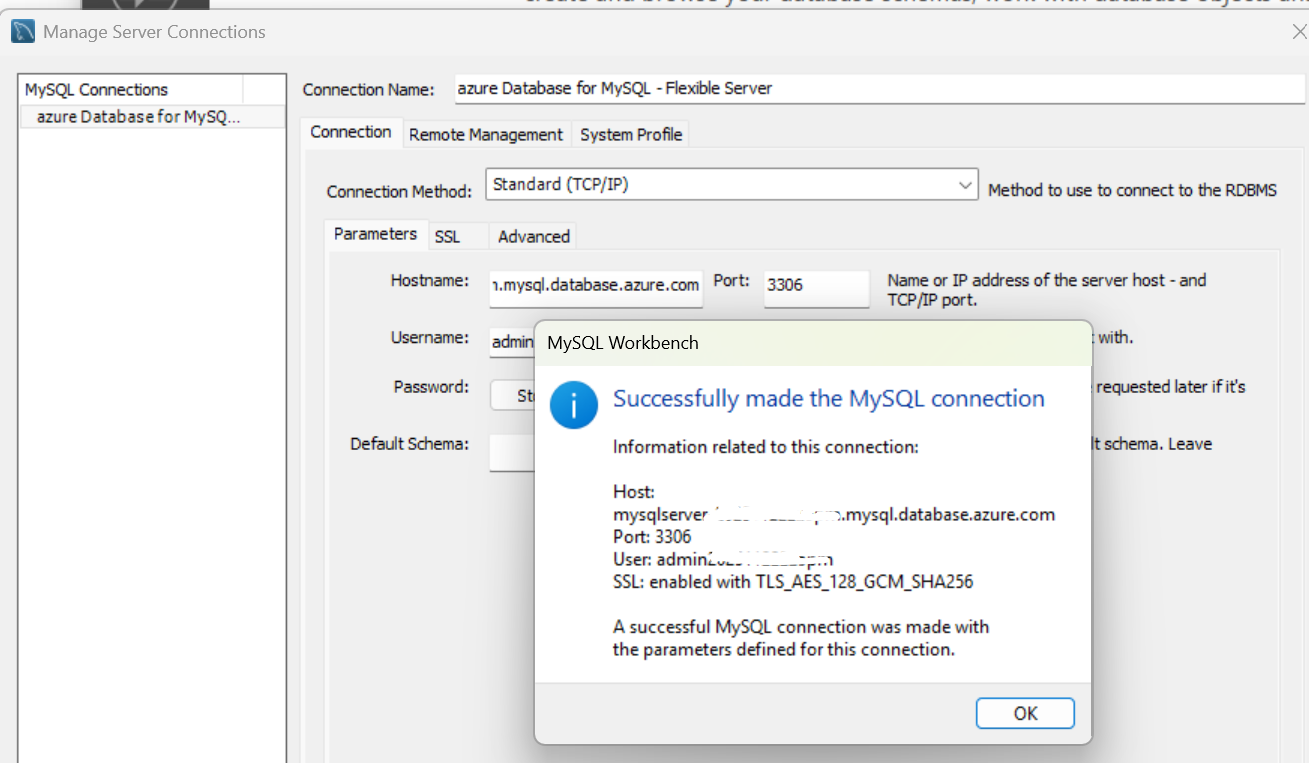Click the Hostname input field

click(596, 286)
